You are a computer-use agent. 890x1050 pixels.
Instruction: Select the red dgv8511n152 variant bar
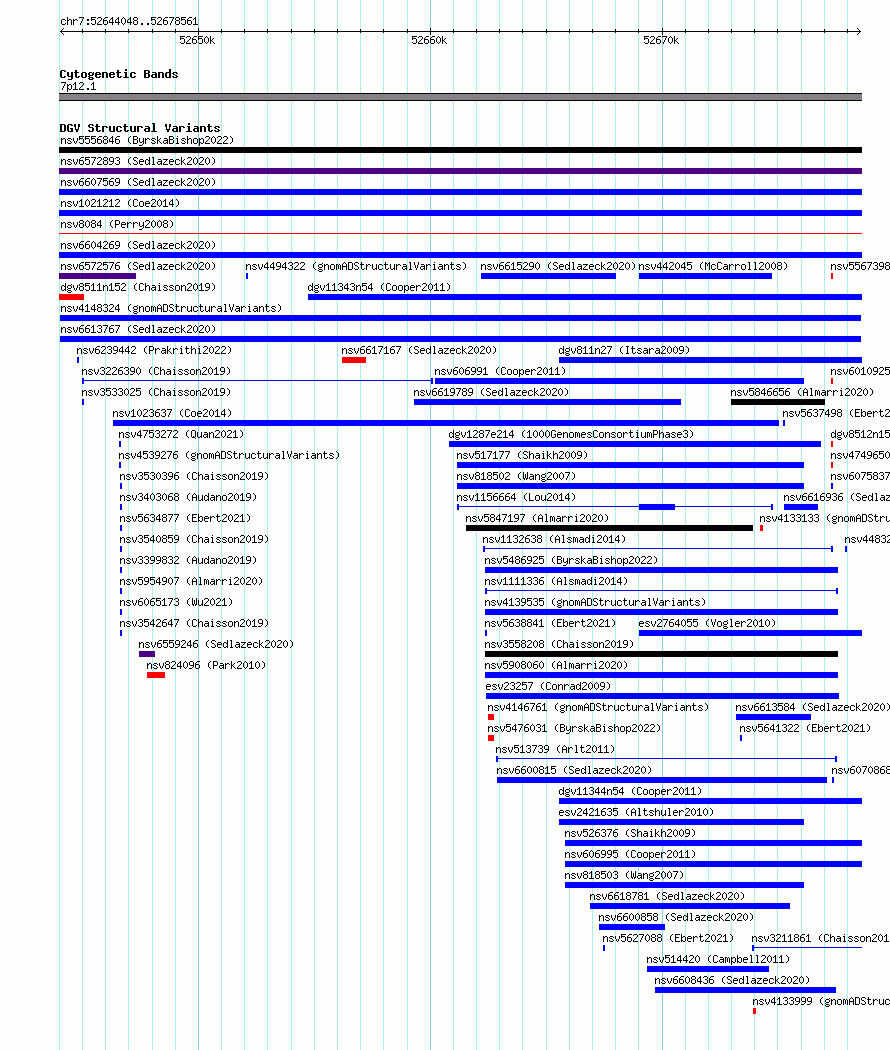point(72,297)
